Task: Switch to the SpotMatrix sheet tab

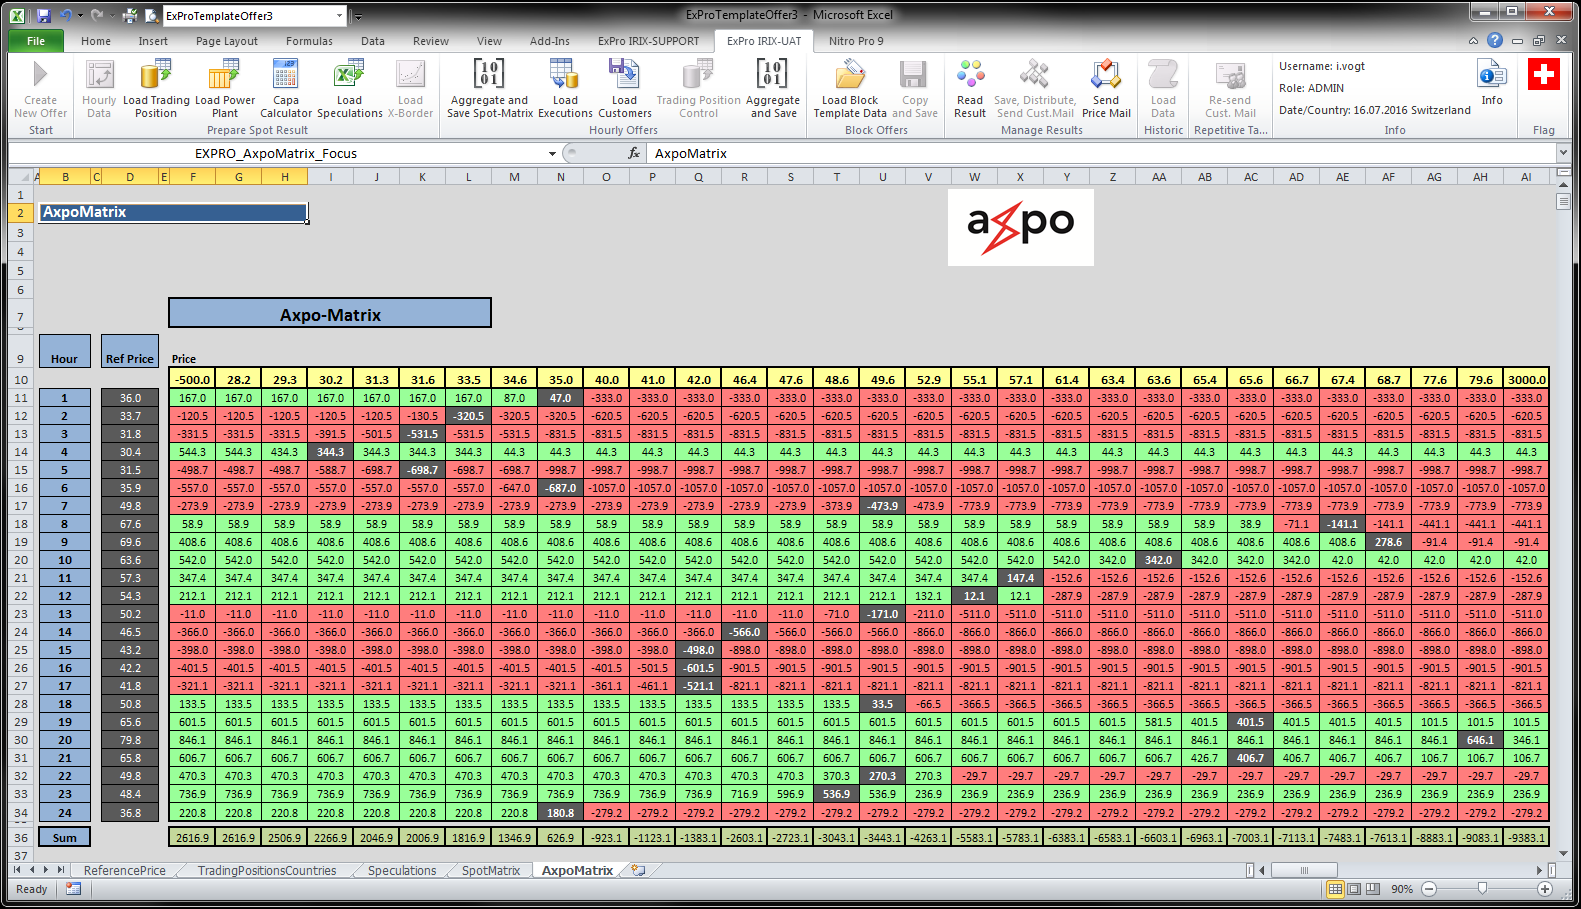Action: tap(490, 871)
